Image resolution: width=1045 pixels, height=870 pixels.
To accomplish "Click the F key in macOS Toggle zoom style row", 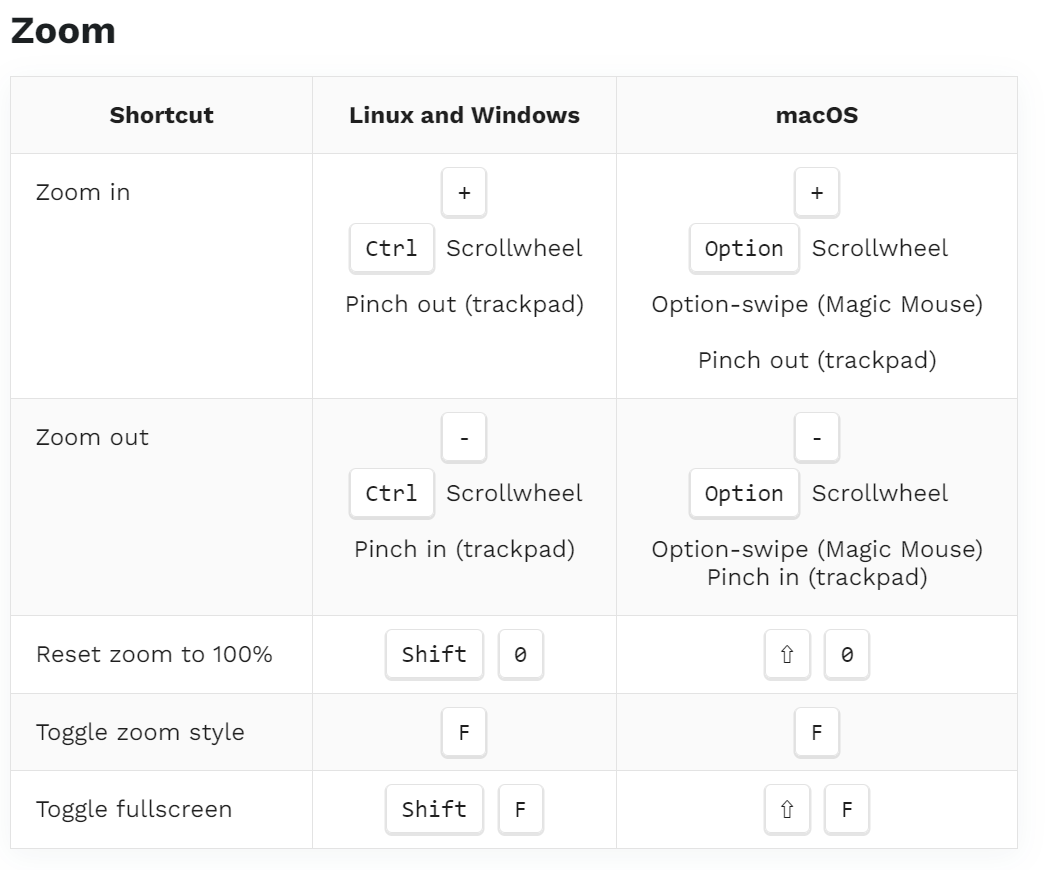I will (x=816, y=733).
